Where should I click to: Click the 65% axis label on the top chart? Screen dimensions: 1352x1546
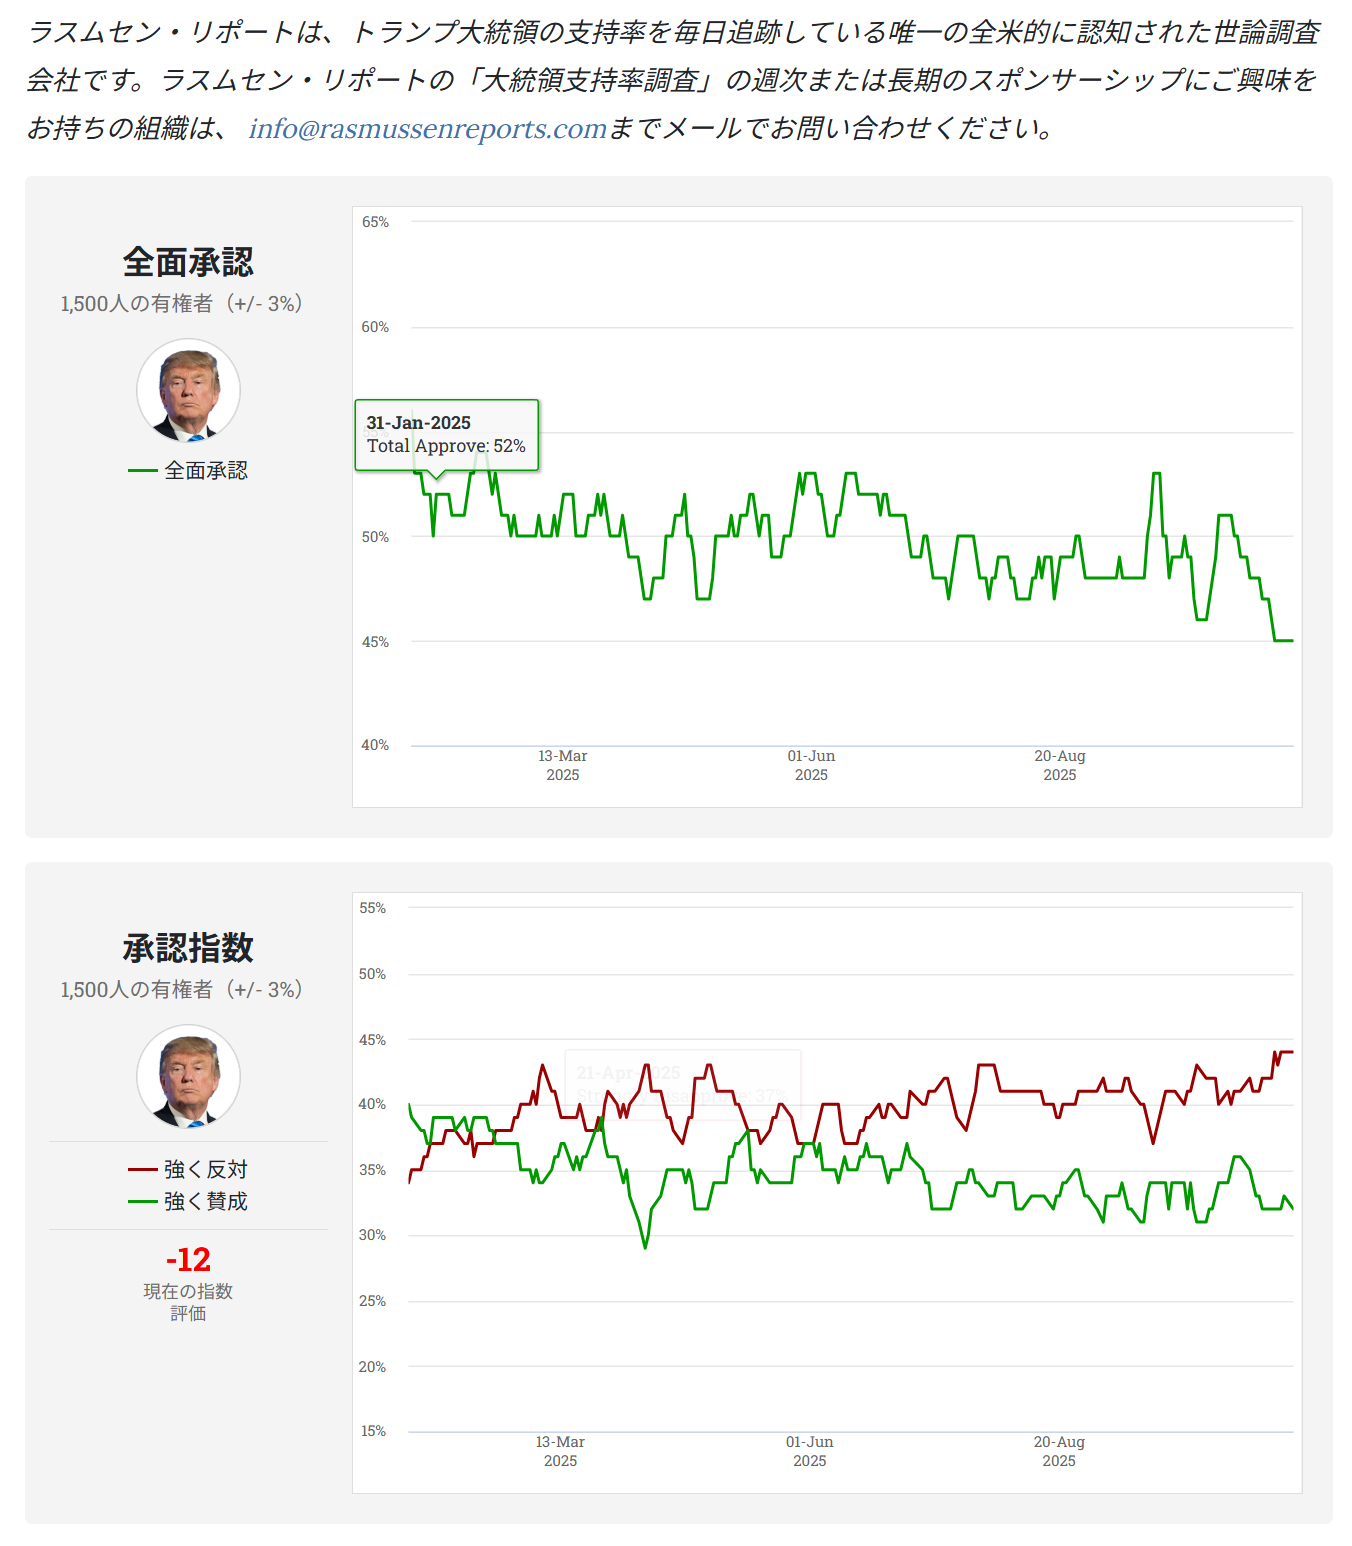375,222
